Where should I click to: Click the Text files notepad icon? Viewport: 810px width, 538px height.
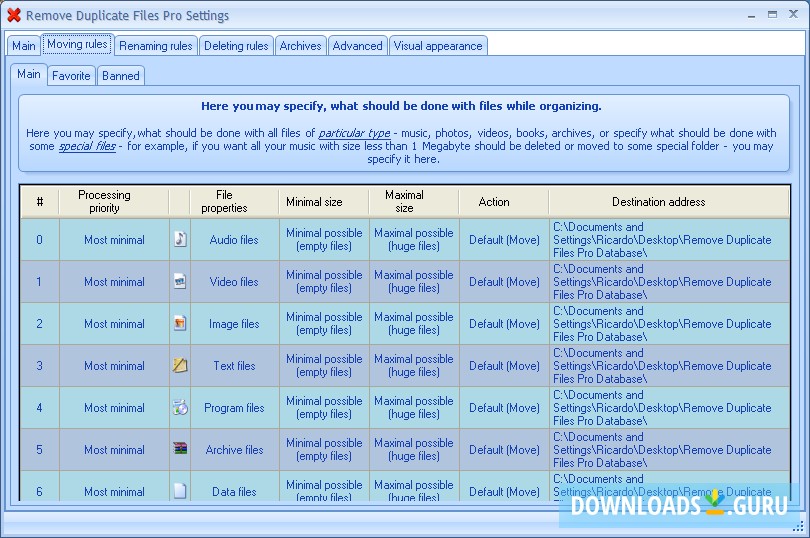[x=180, y=365]
